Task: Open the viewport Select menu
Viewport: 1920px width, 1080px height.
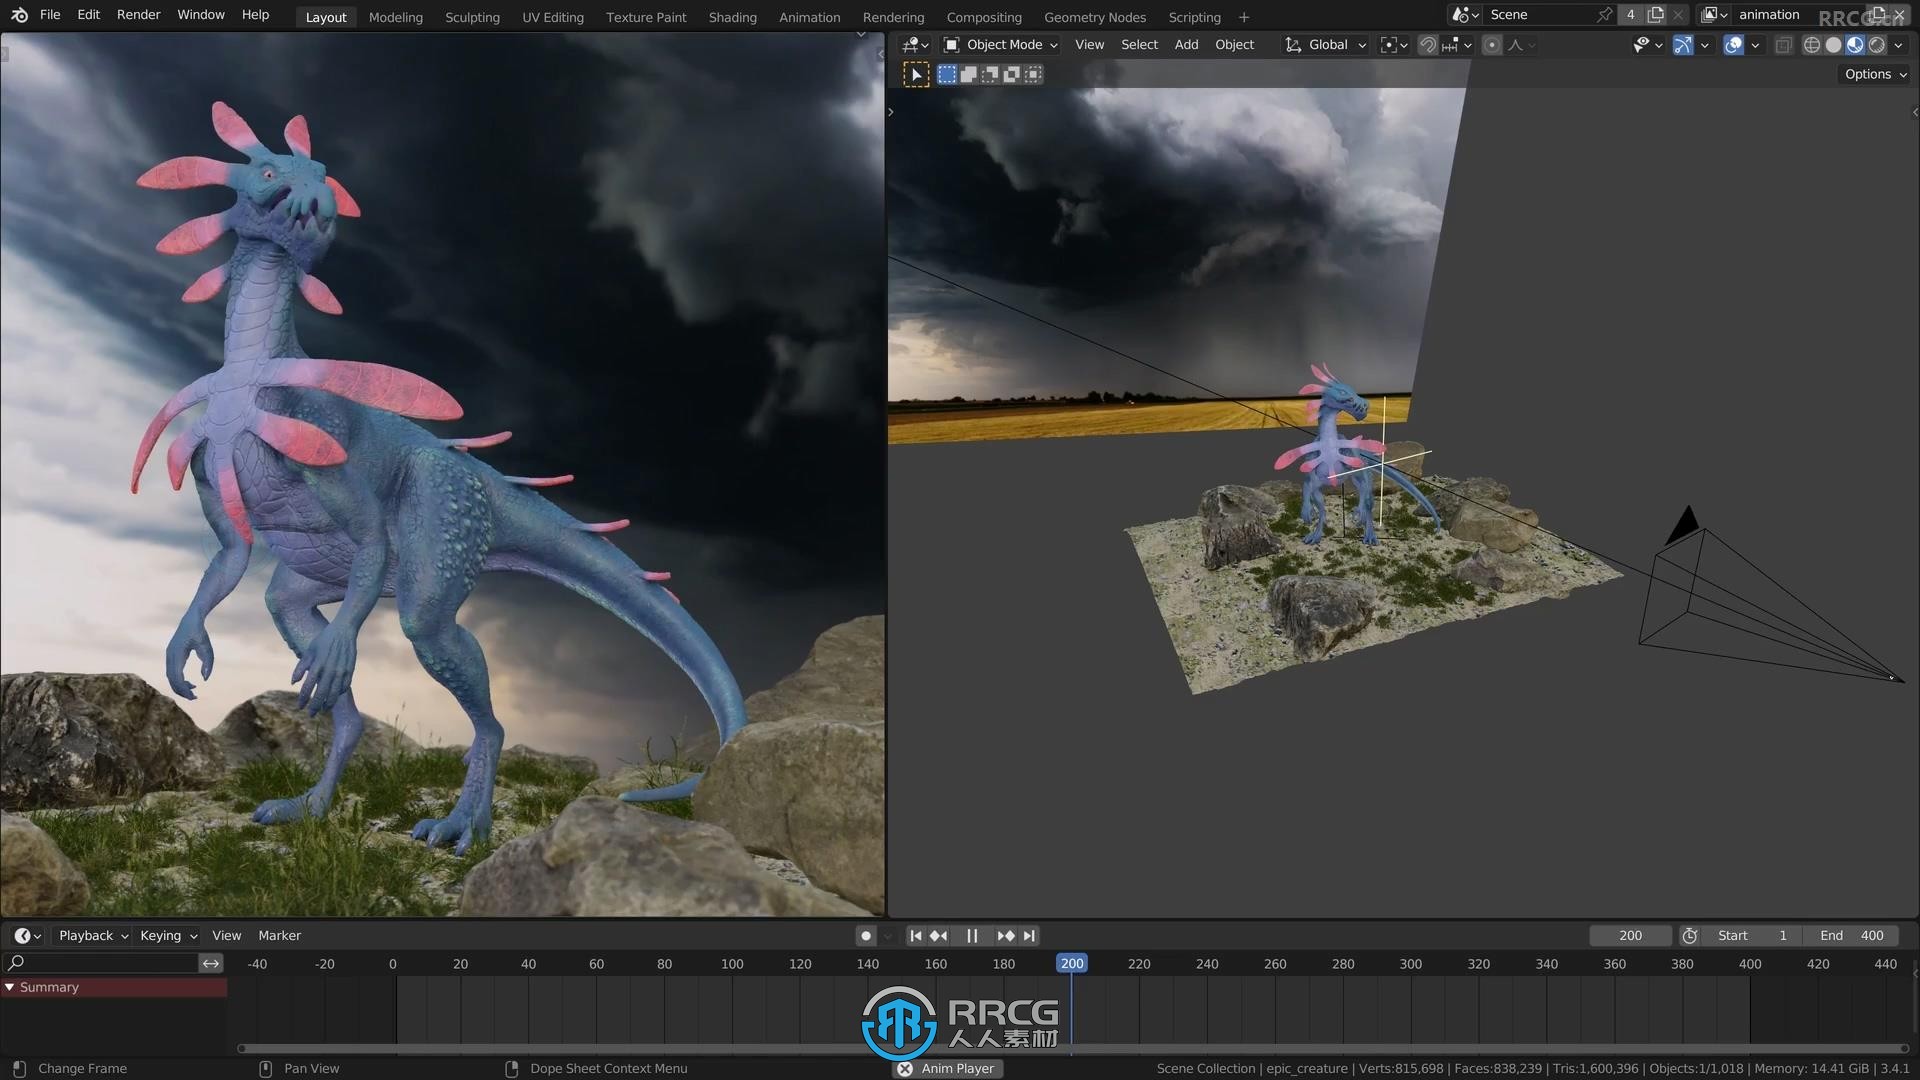Action: (1139, 45)
